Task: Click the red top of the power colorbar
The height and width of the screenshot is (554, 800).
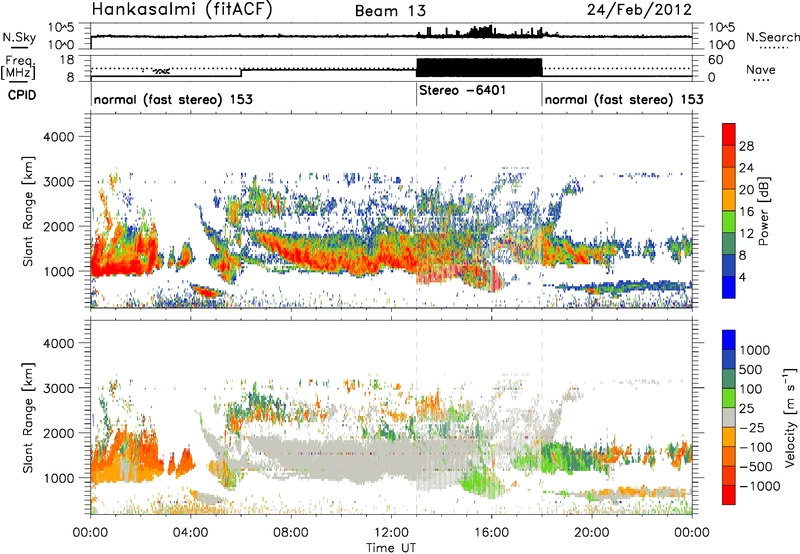Action: tap(729, 134)
